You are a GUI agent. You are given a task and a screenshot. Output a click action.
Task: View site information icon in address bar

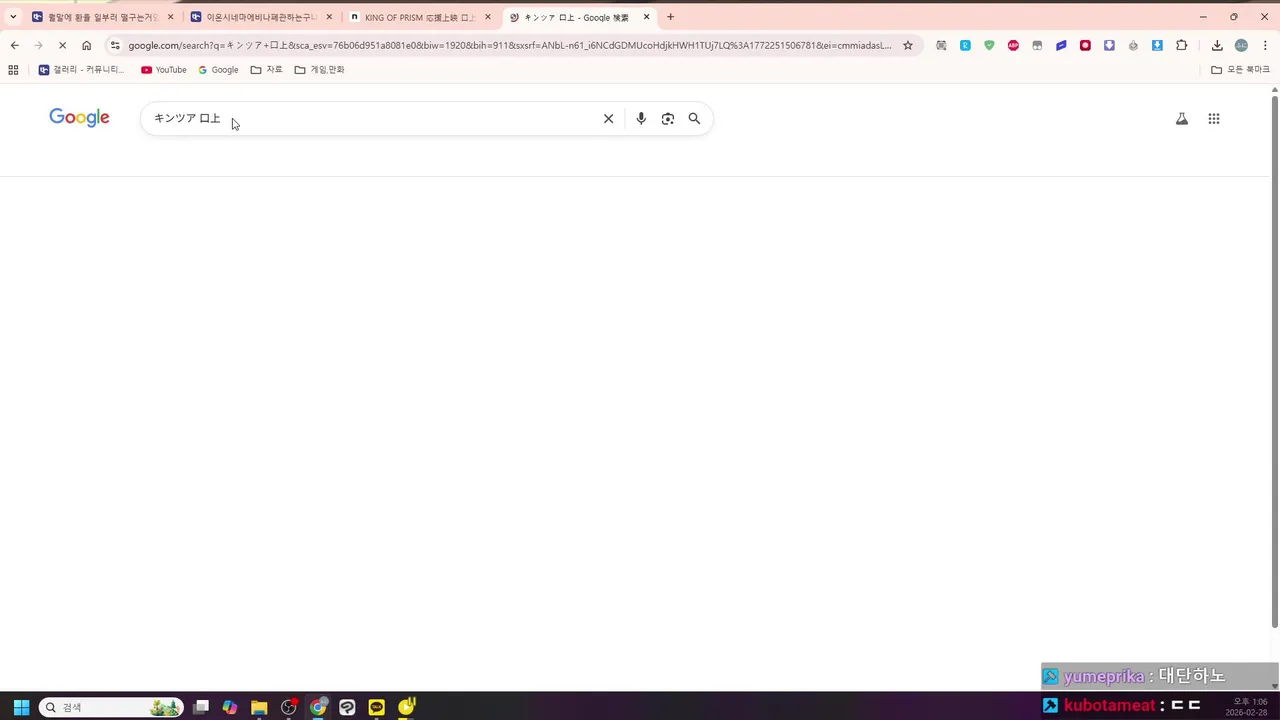(x=115, y=45)
